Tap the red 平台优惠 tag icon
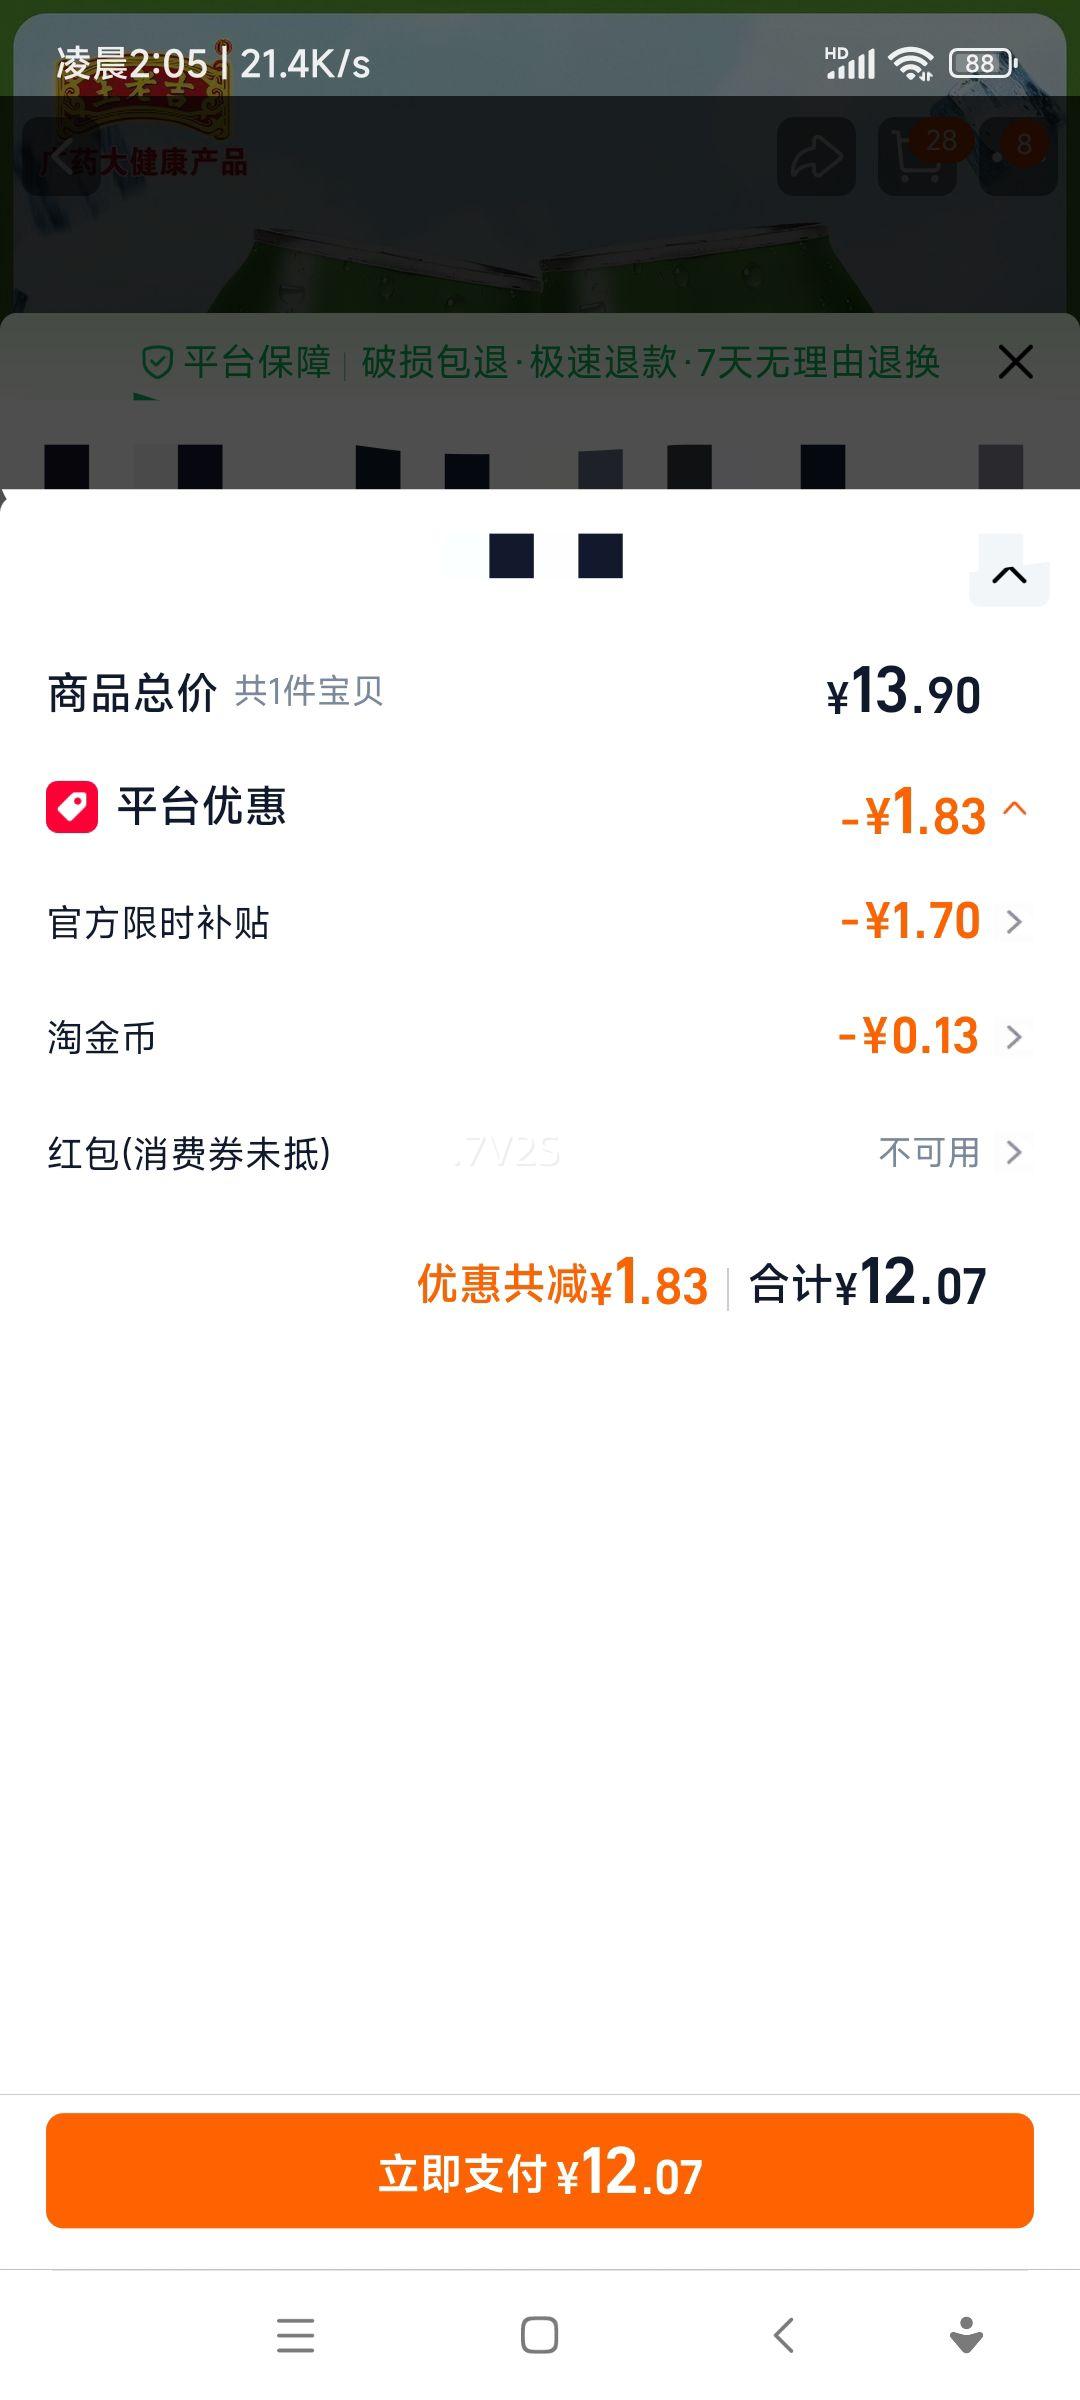Image resolution: width=1080 pixels, height=2400 pixels. [x=72, y=807]
